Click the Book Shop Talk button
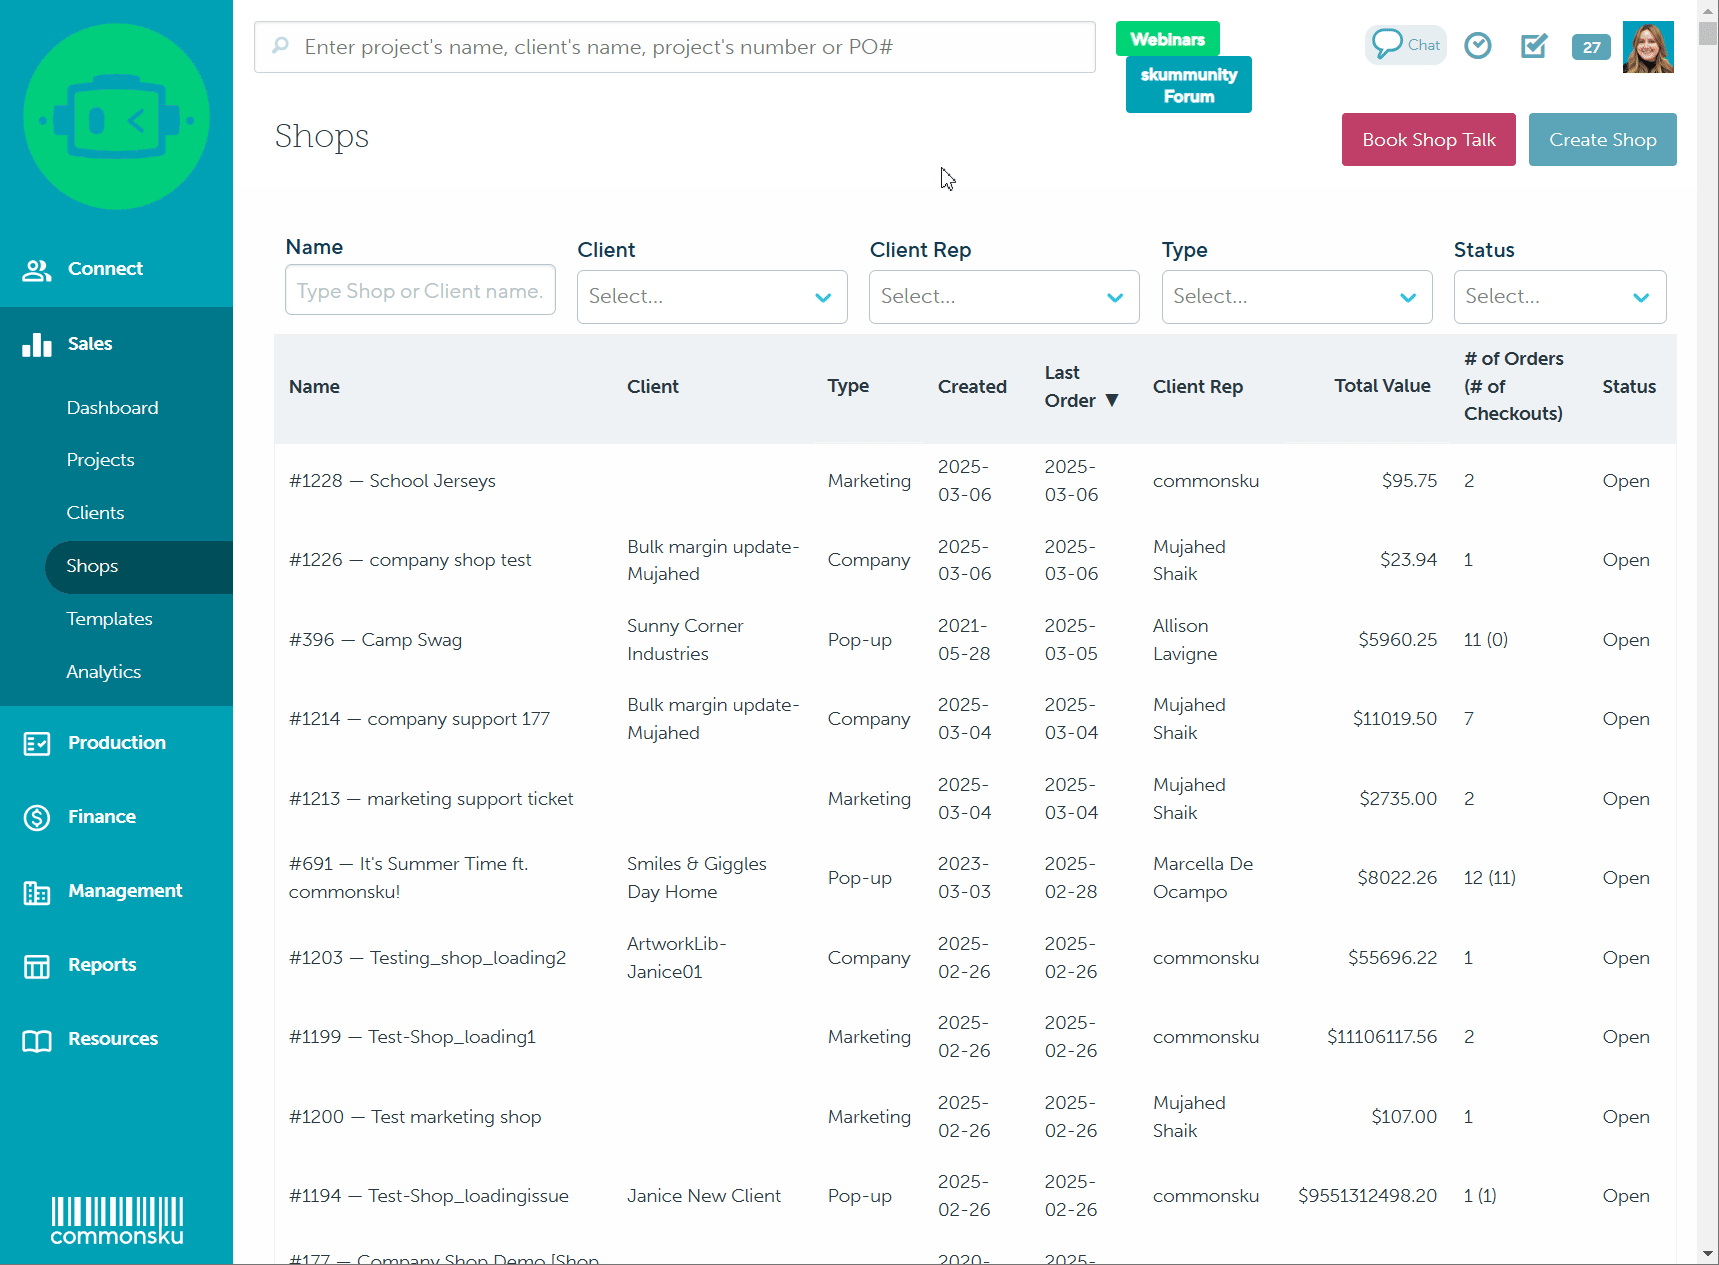 (1428, 140)
